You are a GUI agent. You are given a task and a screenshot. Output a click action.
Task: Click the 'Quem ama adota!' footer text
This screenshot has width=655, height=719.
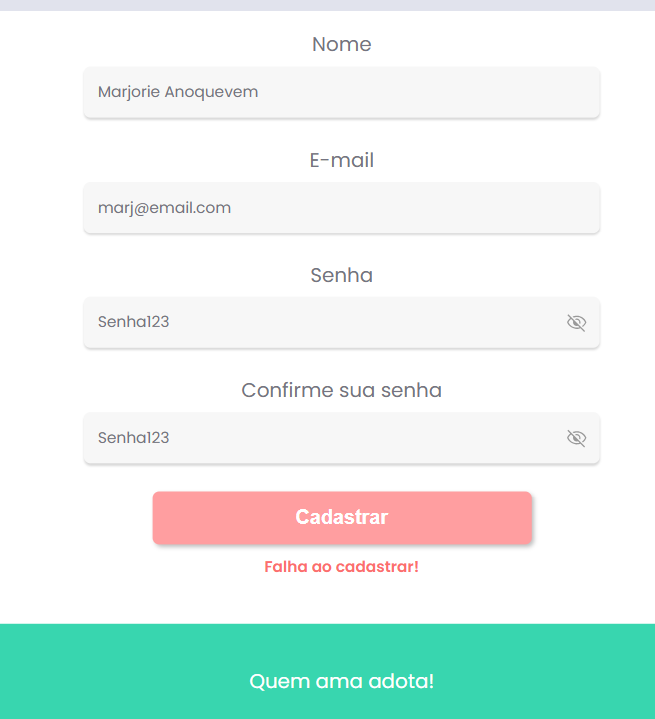point(341,682)
